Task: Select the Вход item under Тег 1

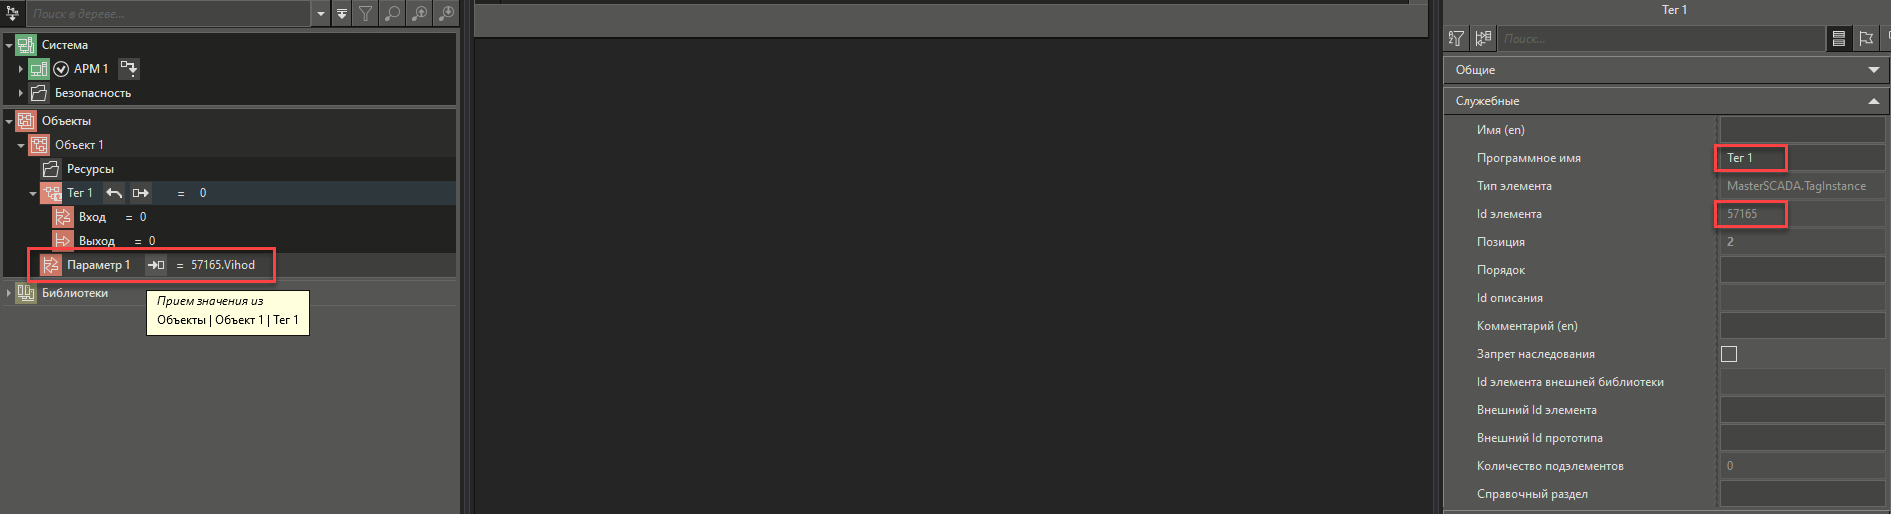Action: tap(92, 217)
